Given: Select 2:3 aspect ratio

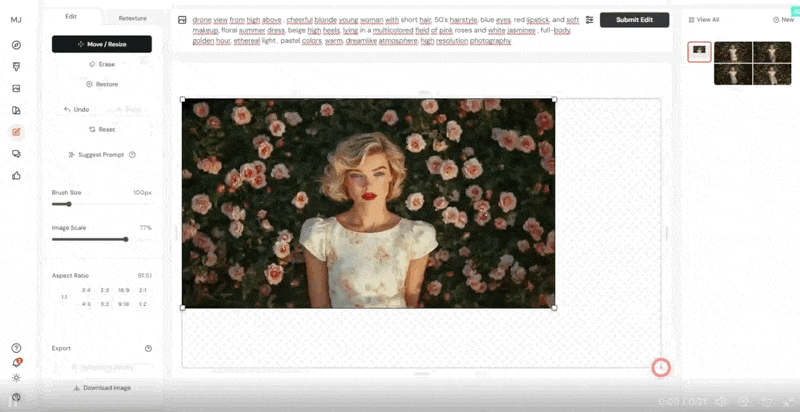Looking at the screenshot, I should tap(105, 290).
